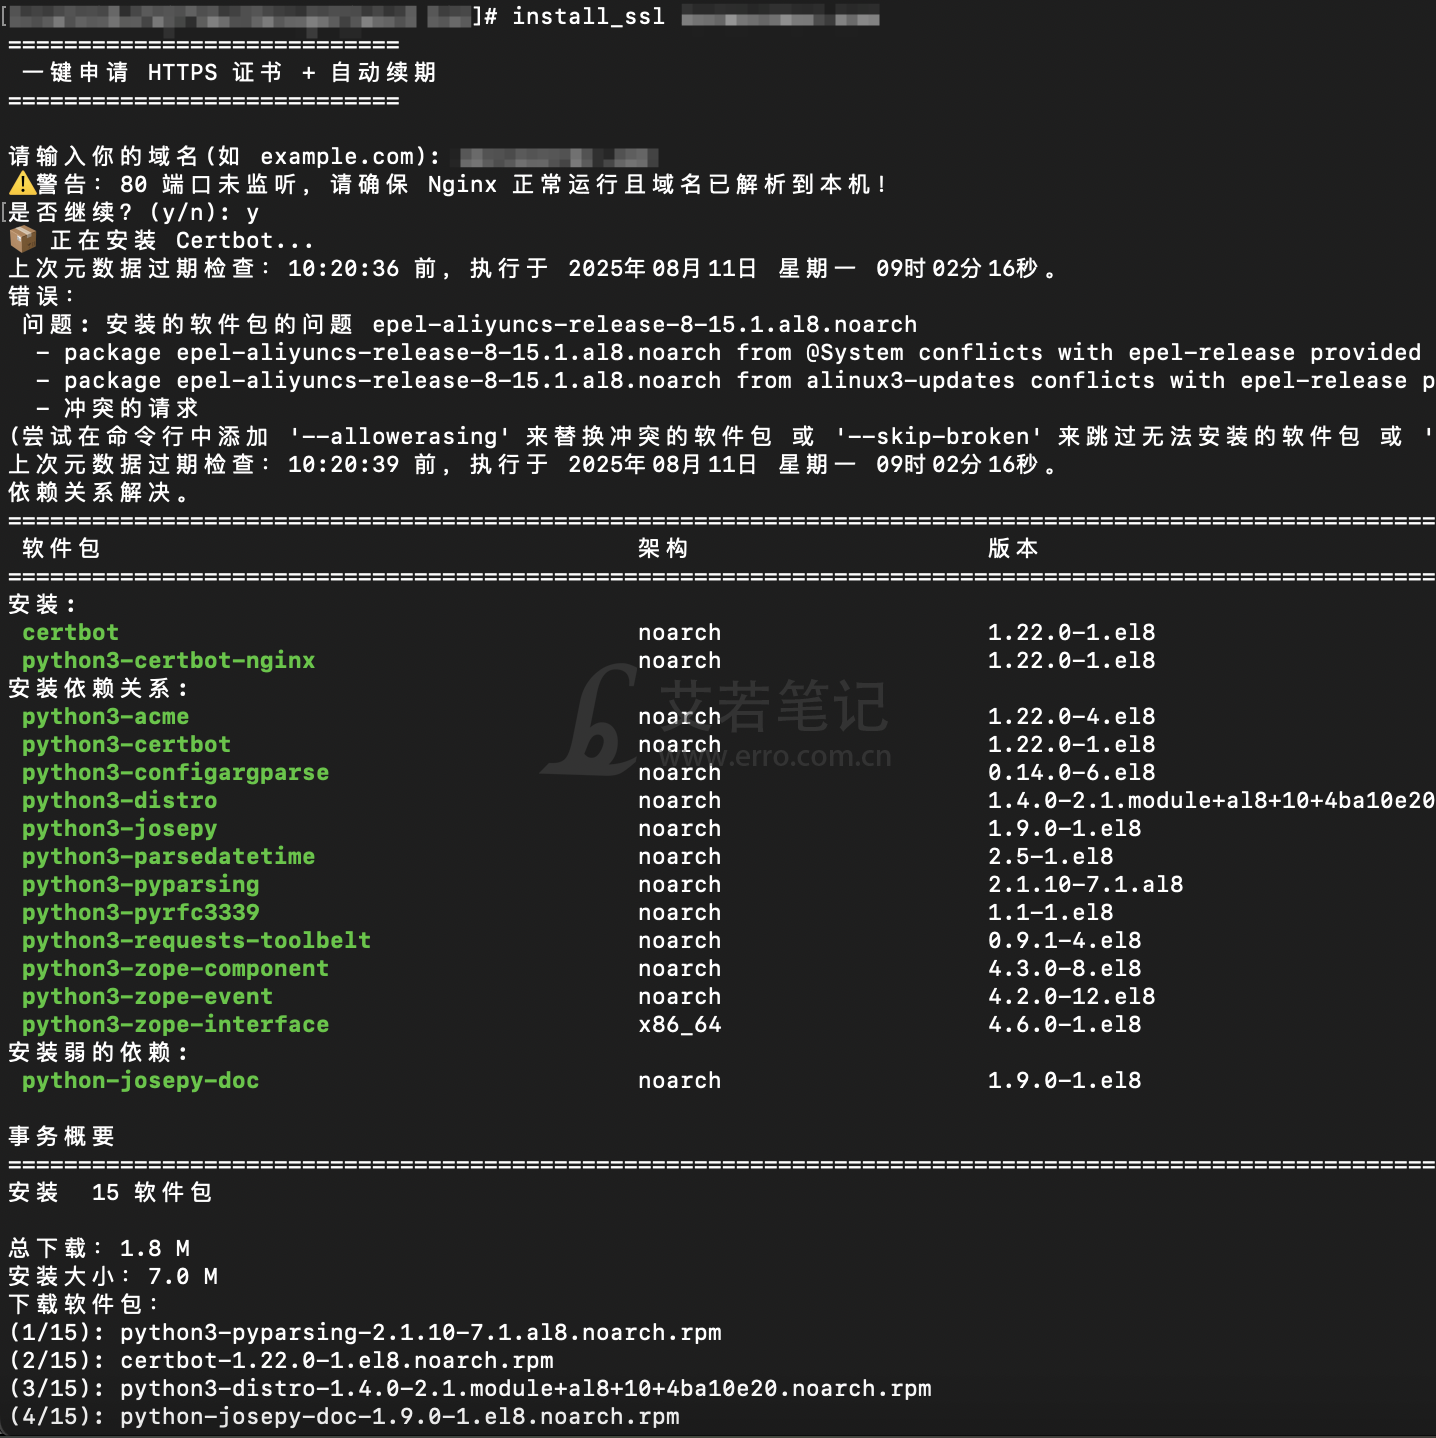Click the '下载软件包:' label
The width and height of the screenshot is (1436, 1438).
point(84,1304)
